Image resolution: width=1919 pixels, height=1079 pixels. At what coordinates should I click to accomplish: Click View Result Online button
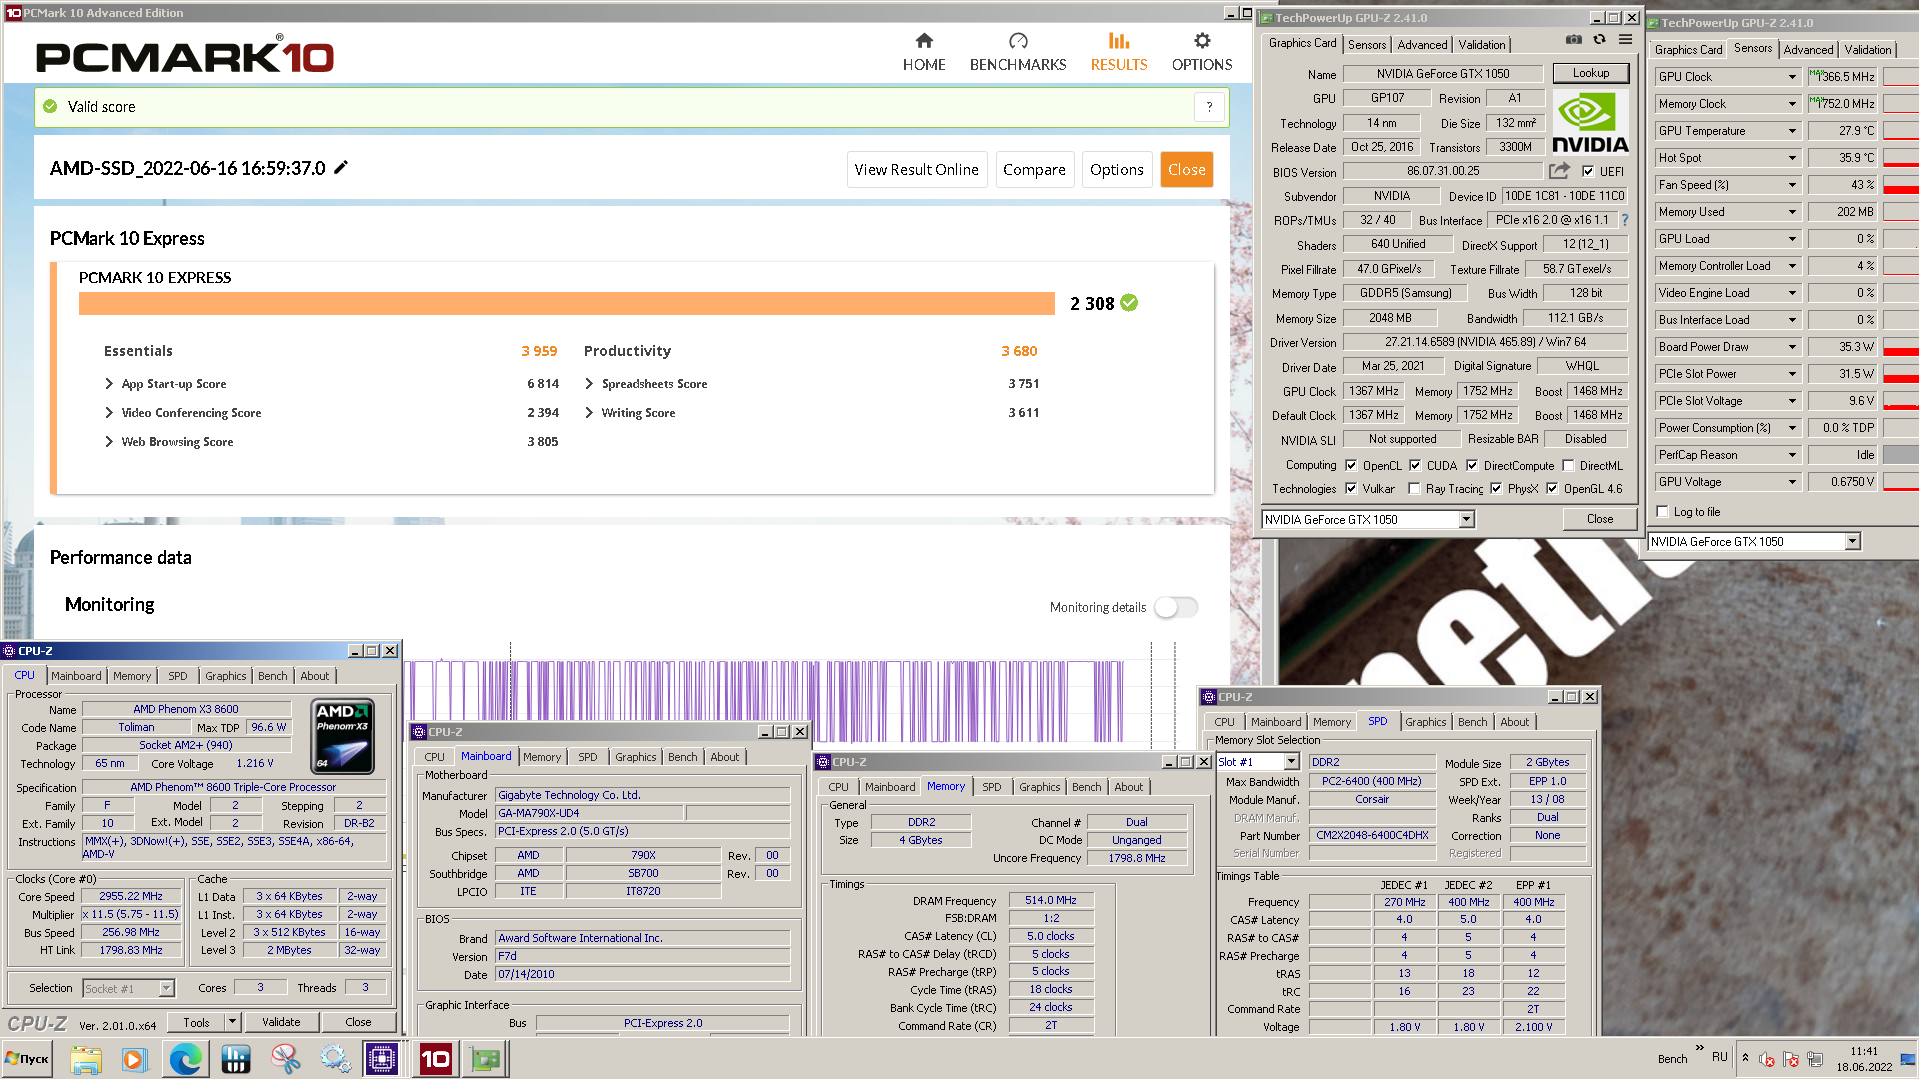pos(916,170)
